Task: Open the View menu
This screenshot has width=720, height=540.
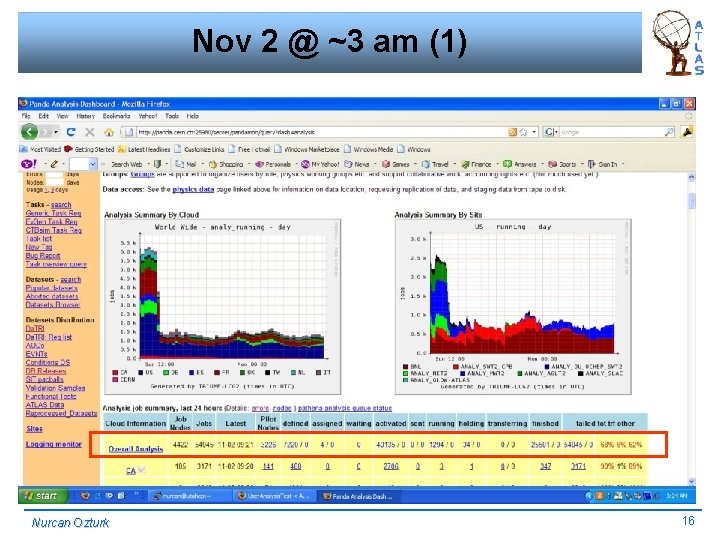Action: (x=62, y=116)
